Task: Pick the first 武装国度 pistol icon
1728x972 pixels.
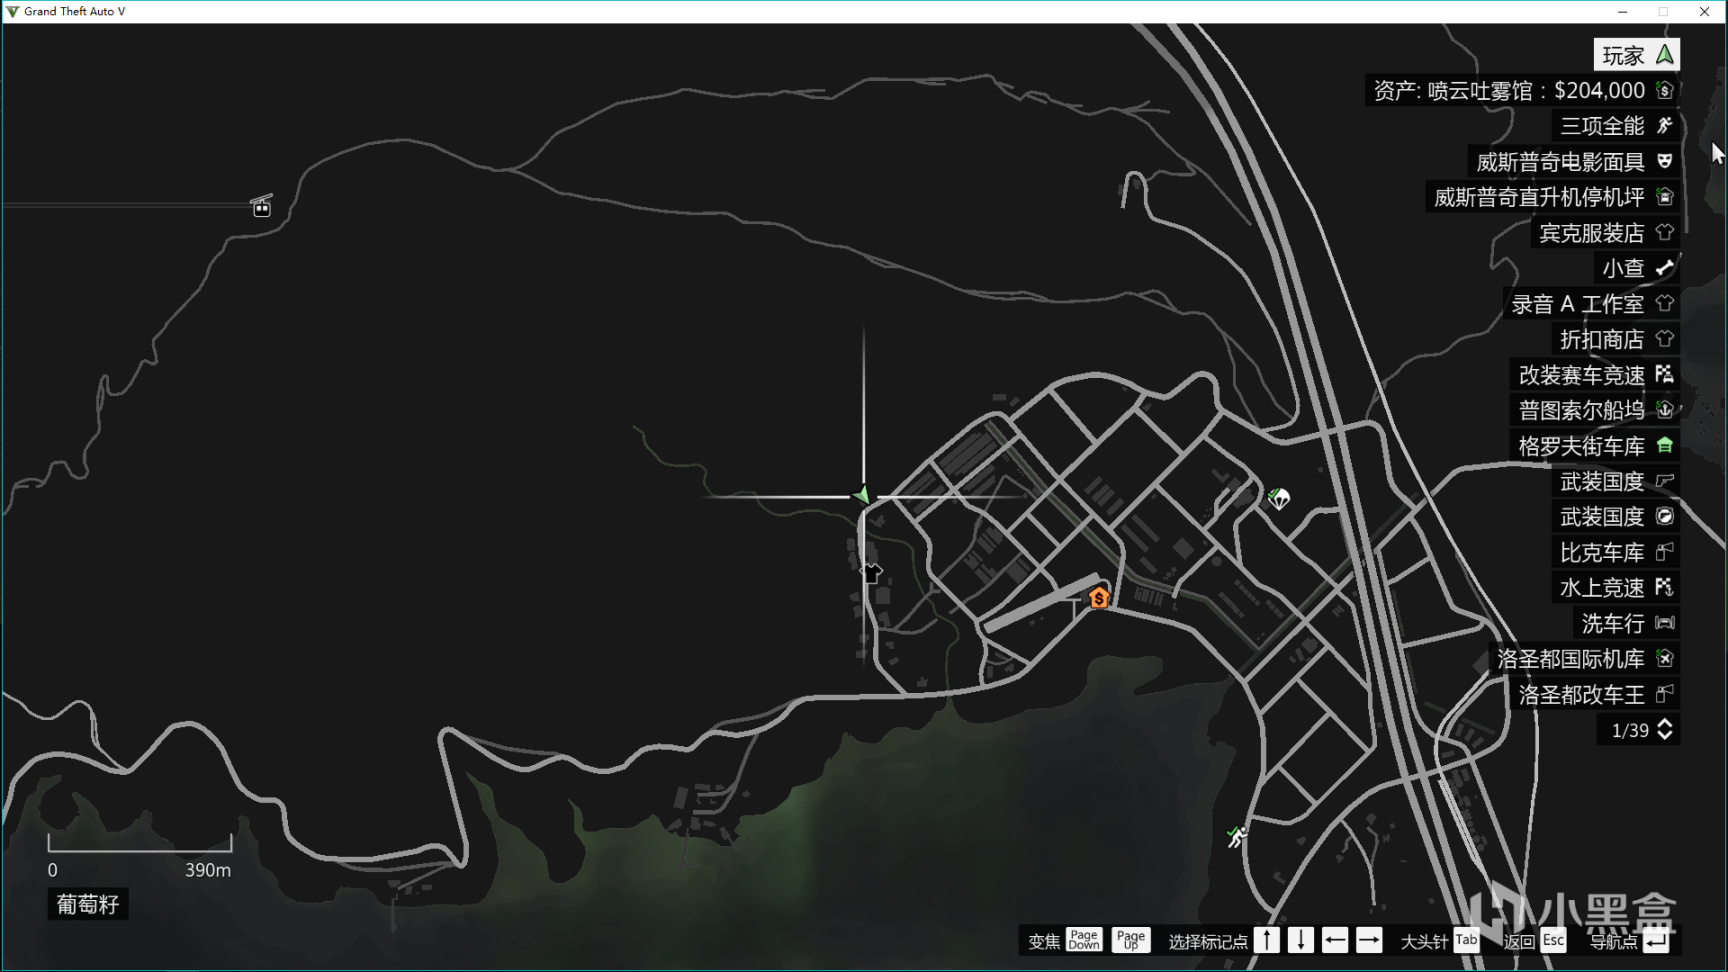Action: 1665,481
